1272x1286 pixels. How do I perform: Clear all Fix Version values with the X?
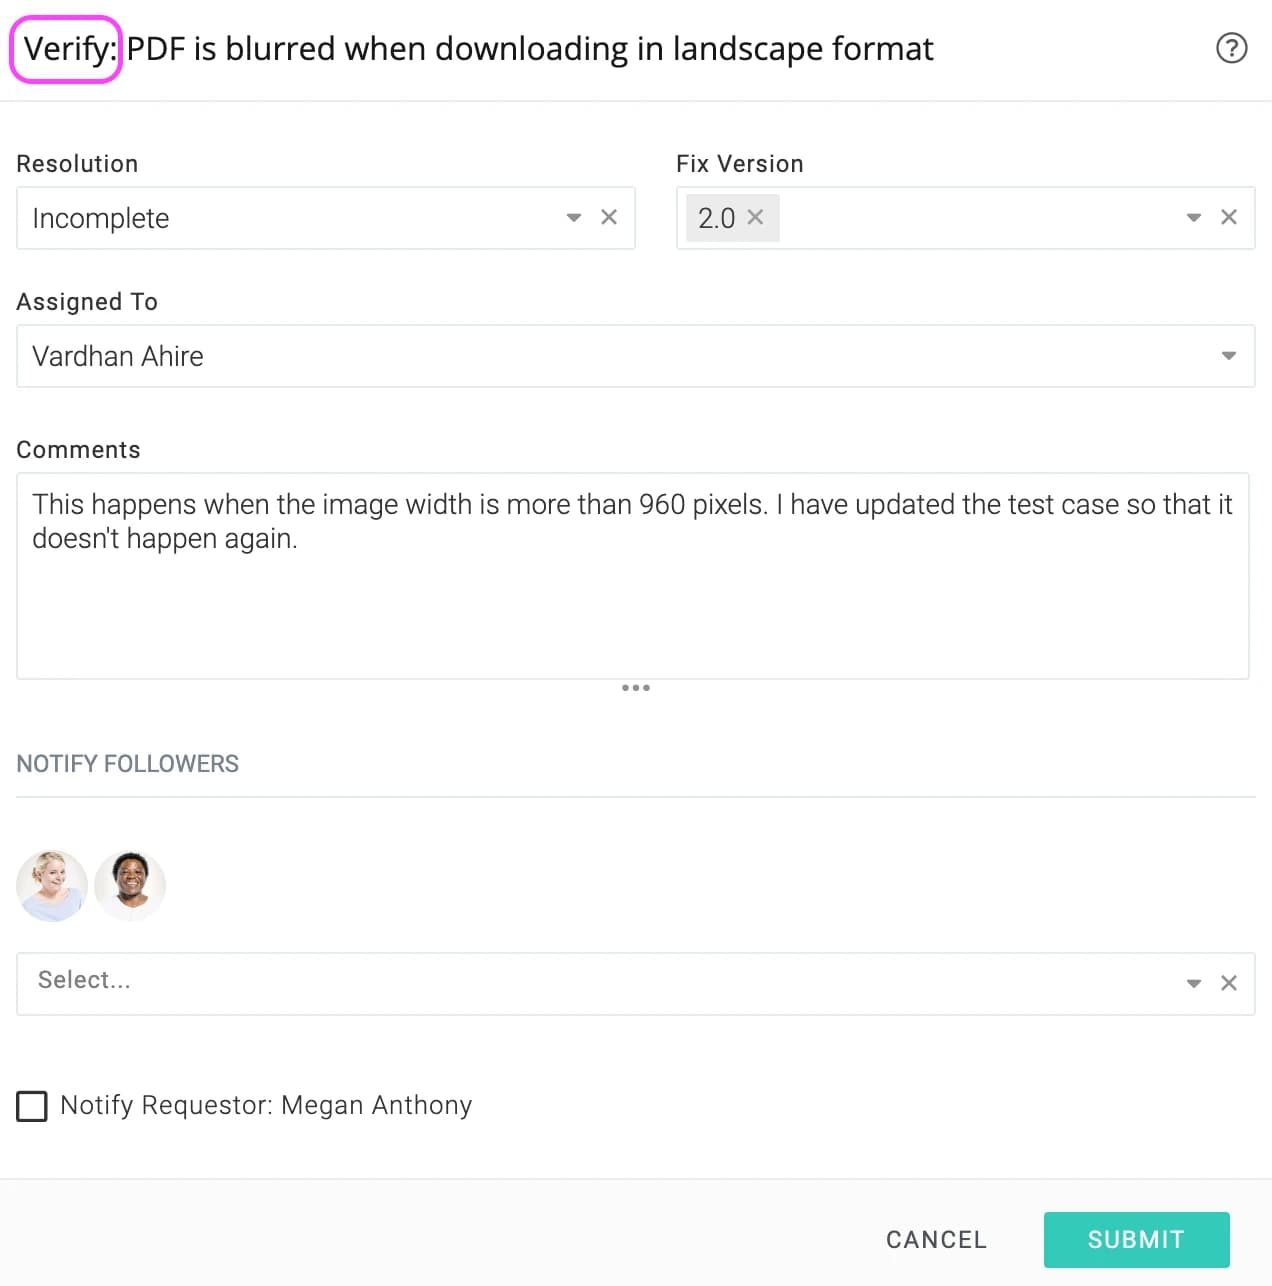pyautogui.click(x=1229, y=217)
